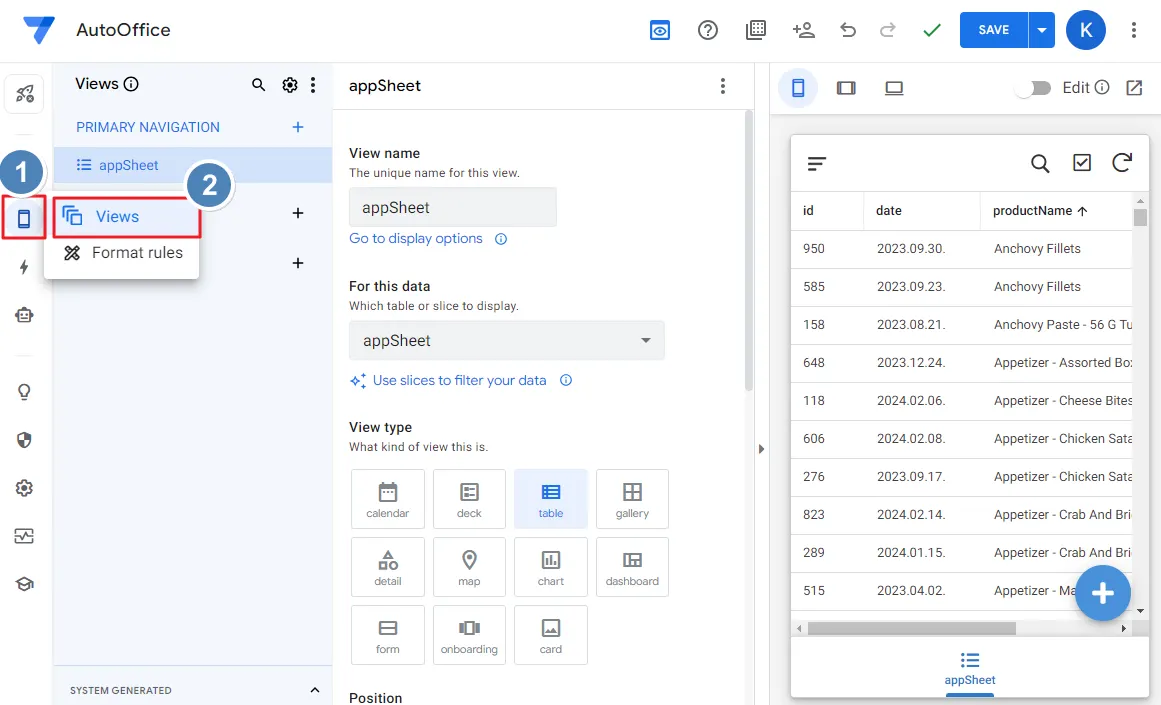Screen dimensions: 1161x705
Task: Open the data table view icon in the header
Action: [755, 30]
